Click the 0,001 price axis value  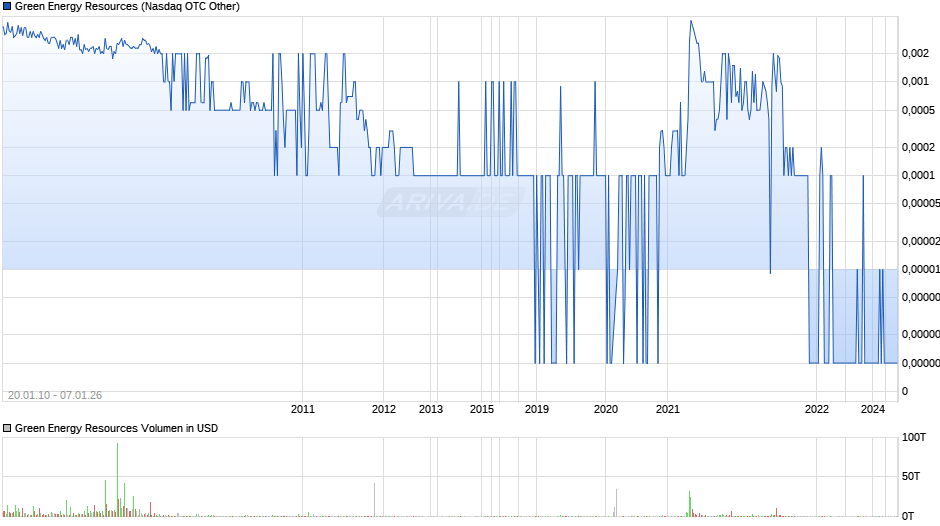pyautogui.click(x=915, y=82)
